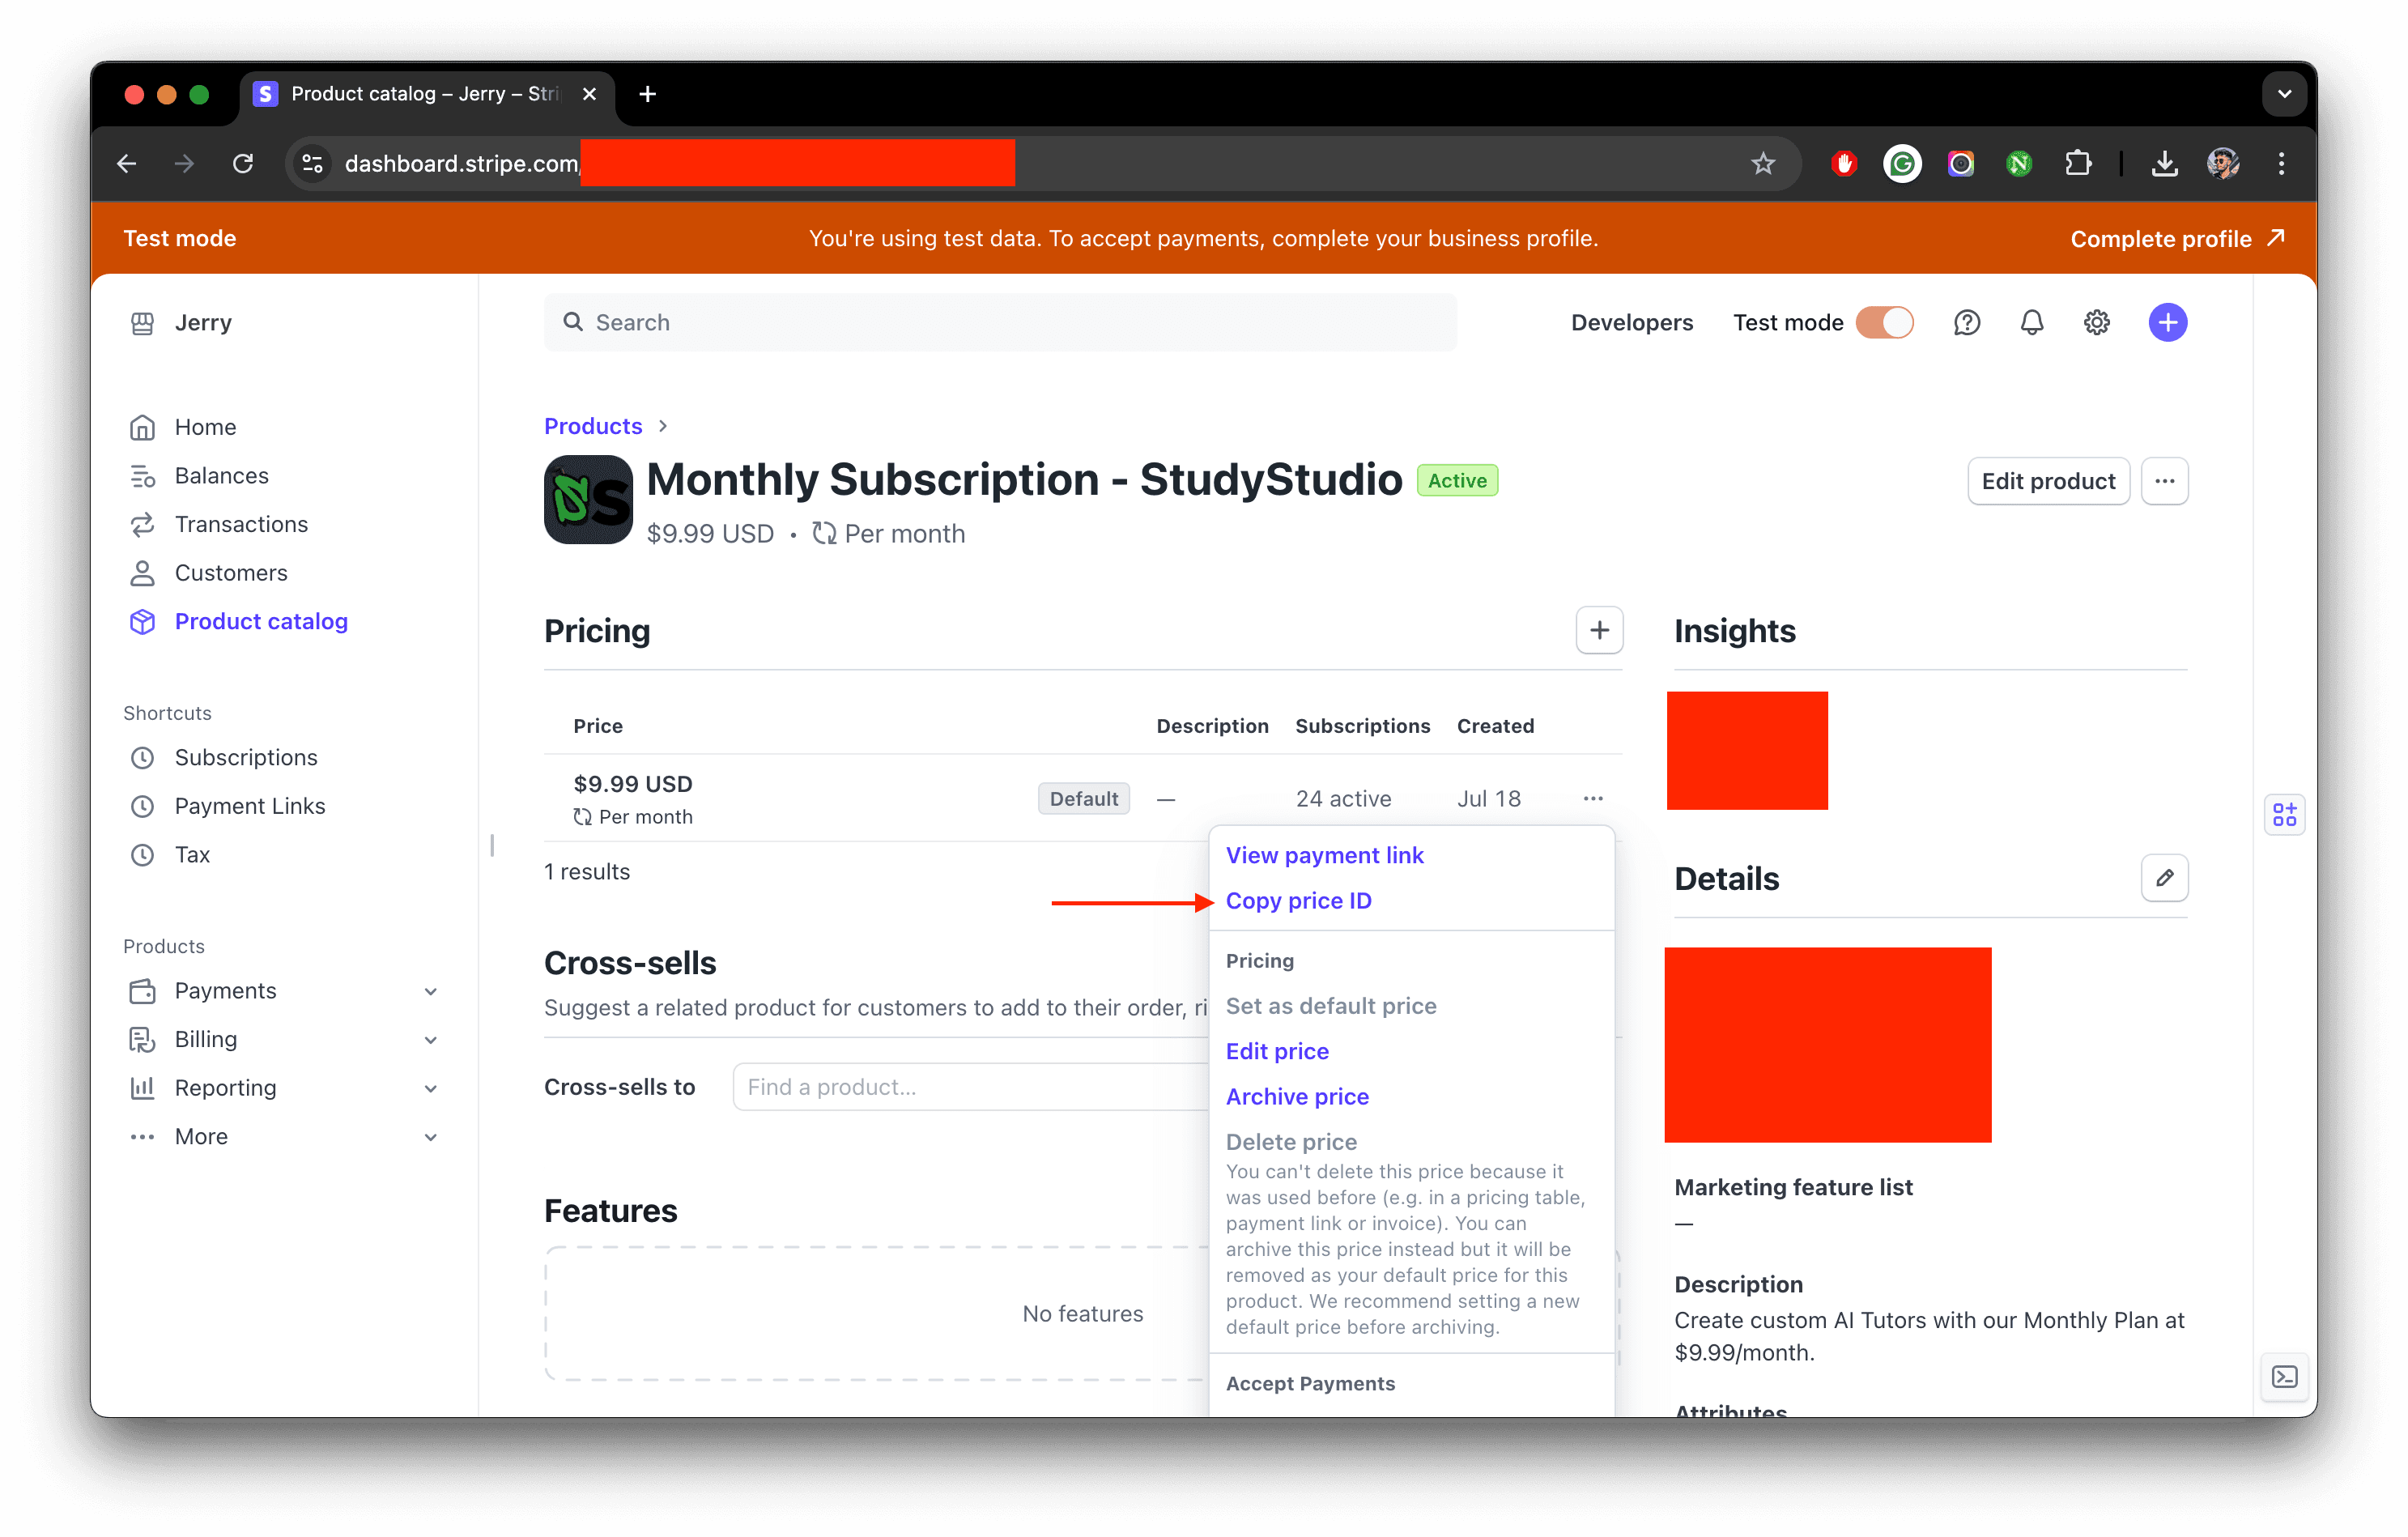Click the Jul 18 created date
The image size is (2408, 1537).
(x=1488, y=799)
